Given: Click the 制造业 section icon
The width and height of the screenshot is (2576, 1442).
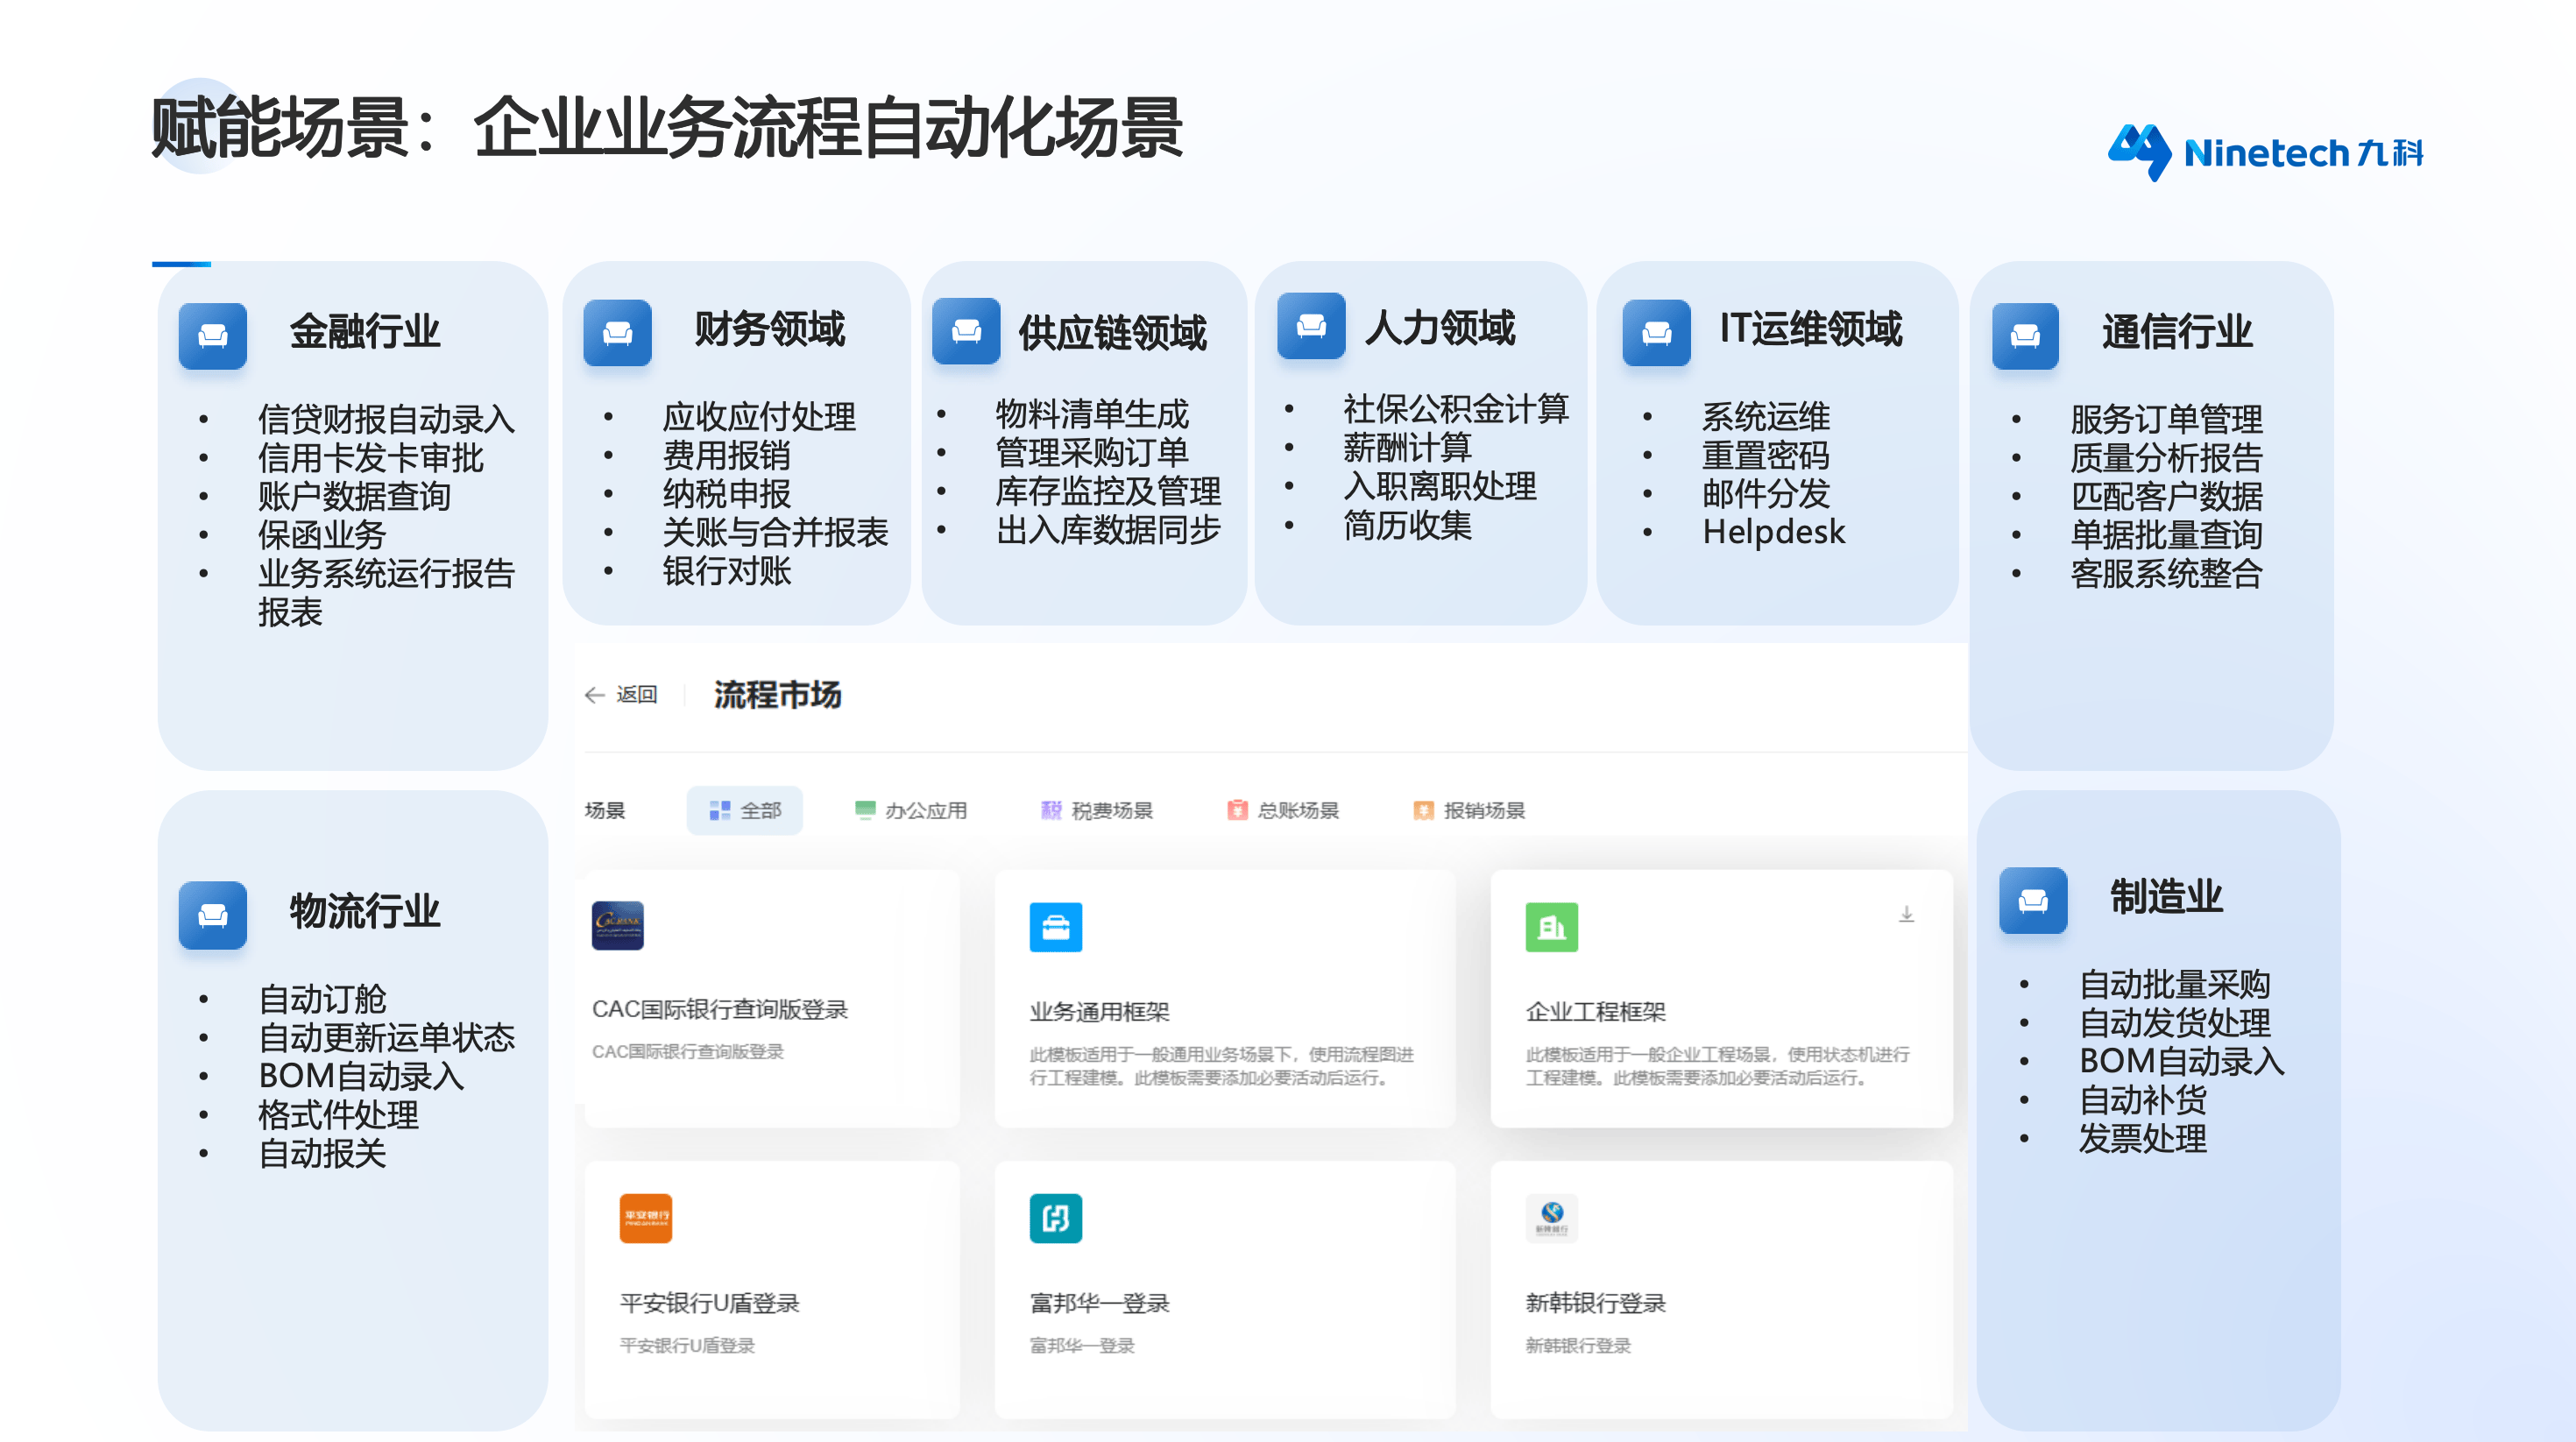Looking at the screenshot, I should point(2032,900).
